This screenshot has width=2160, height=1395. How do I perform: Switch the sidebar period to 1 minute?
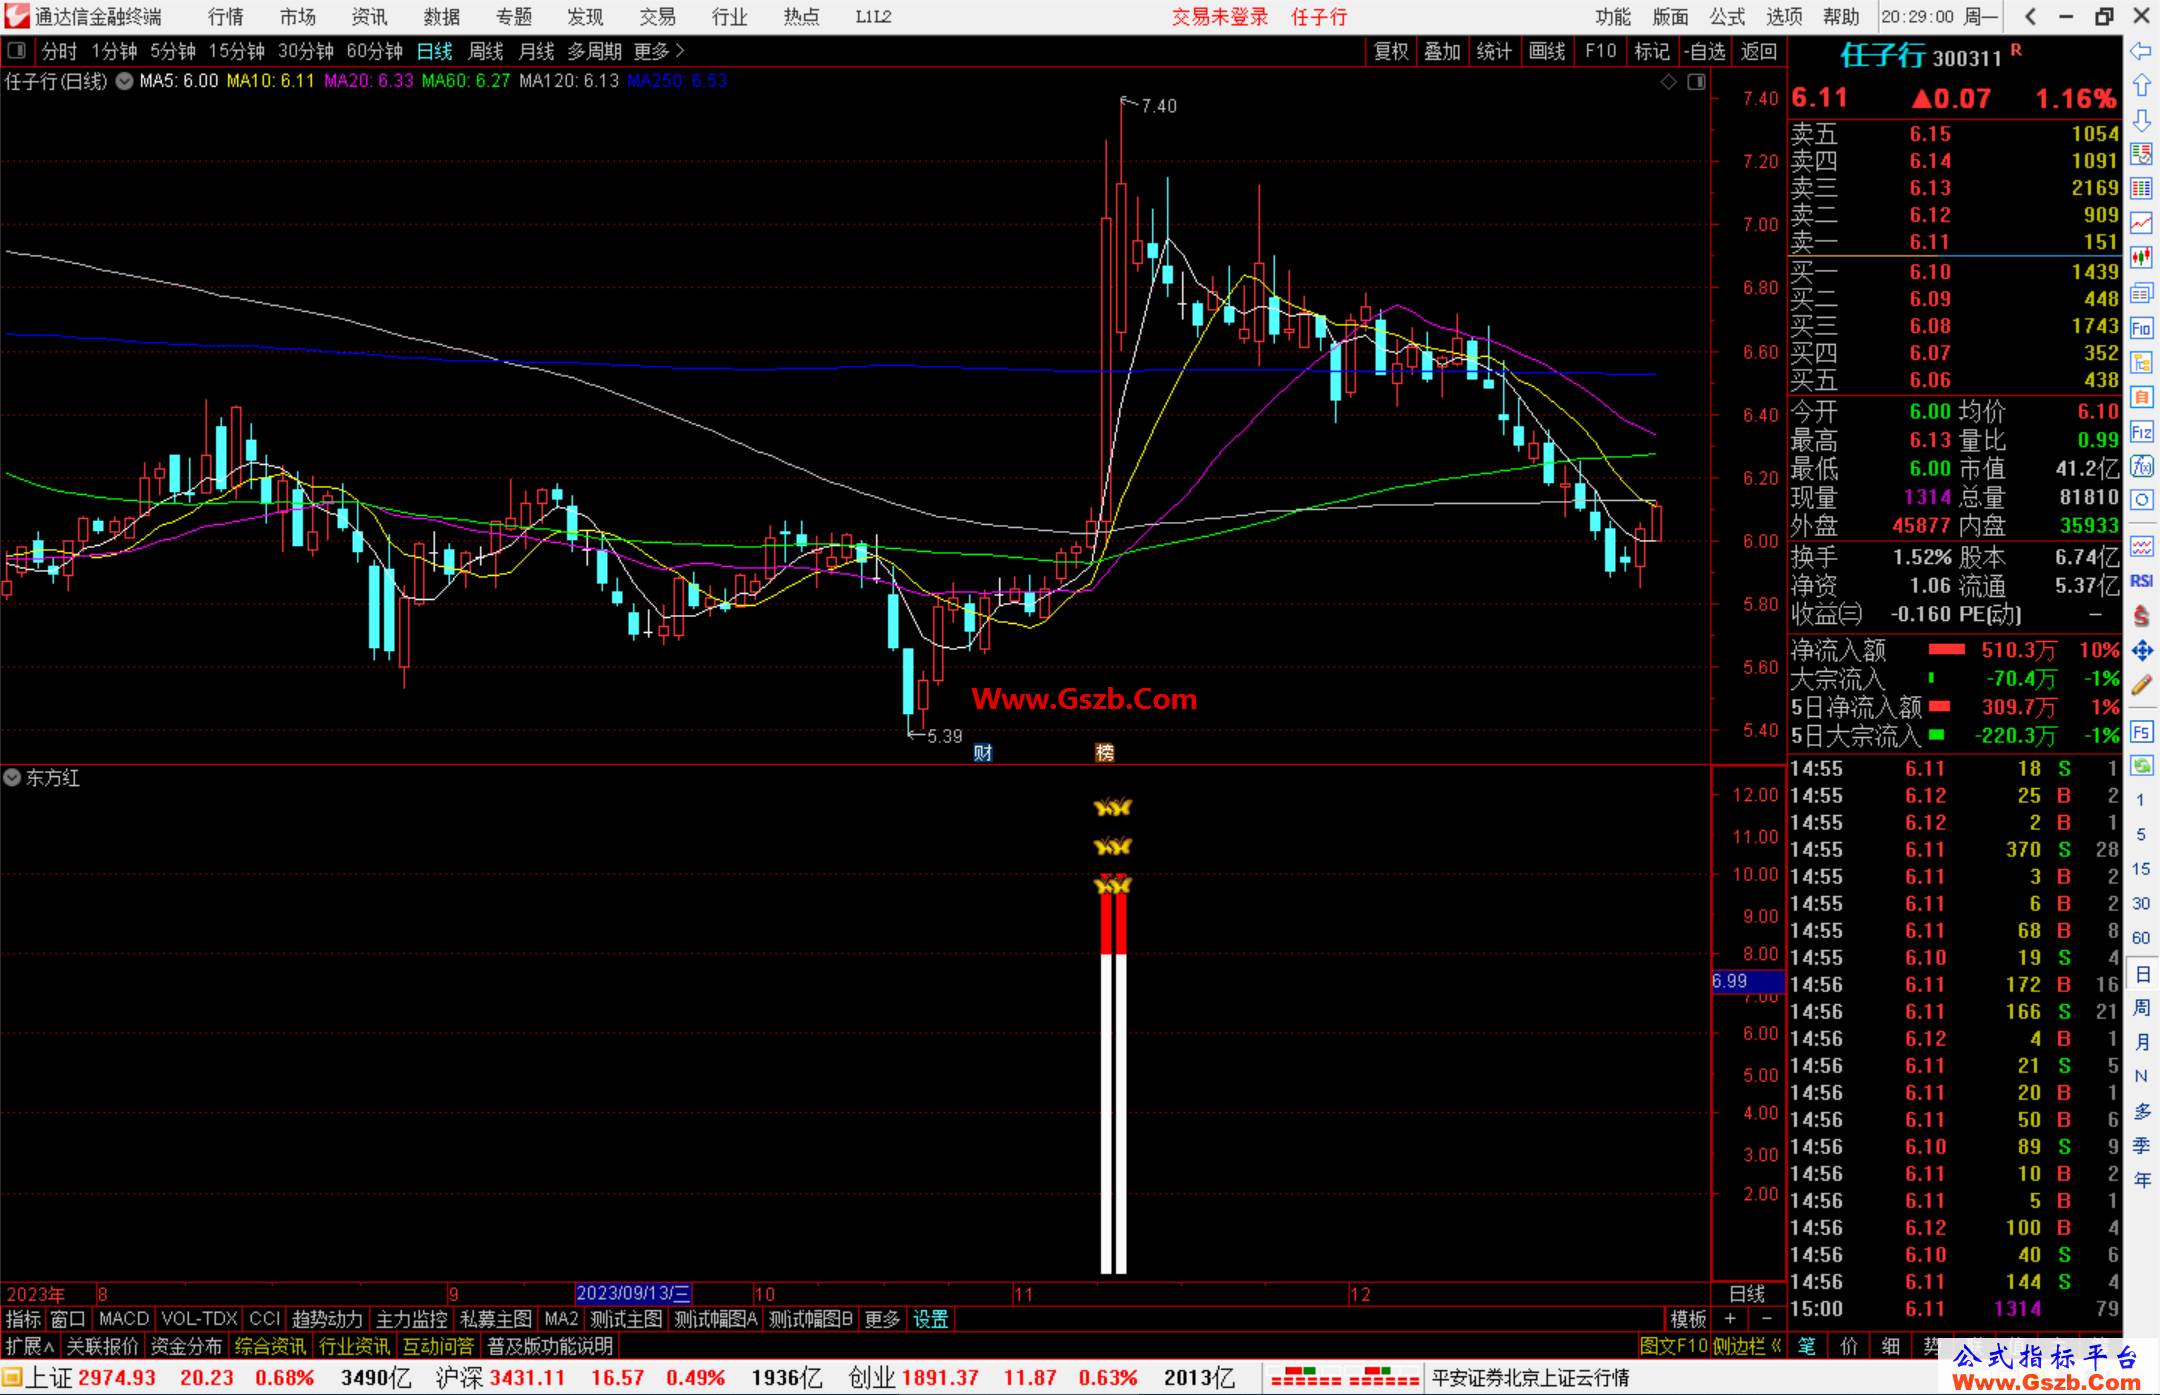click(2140, 800)
